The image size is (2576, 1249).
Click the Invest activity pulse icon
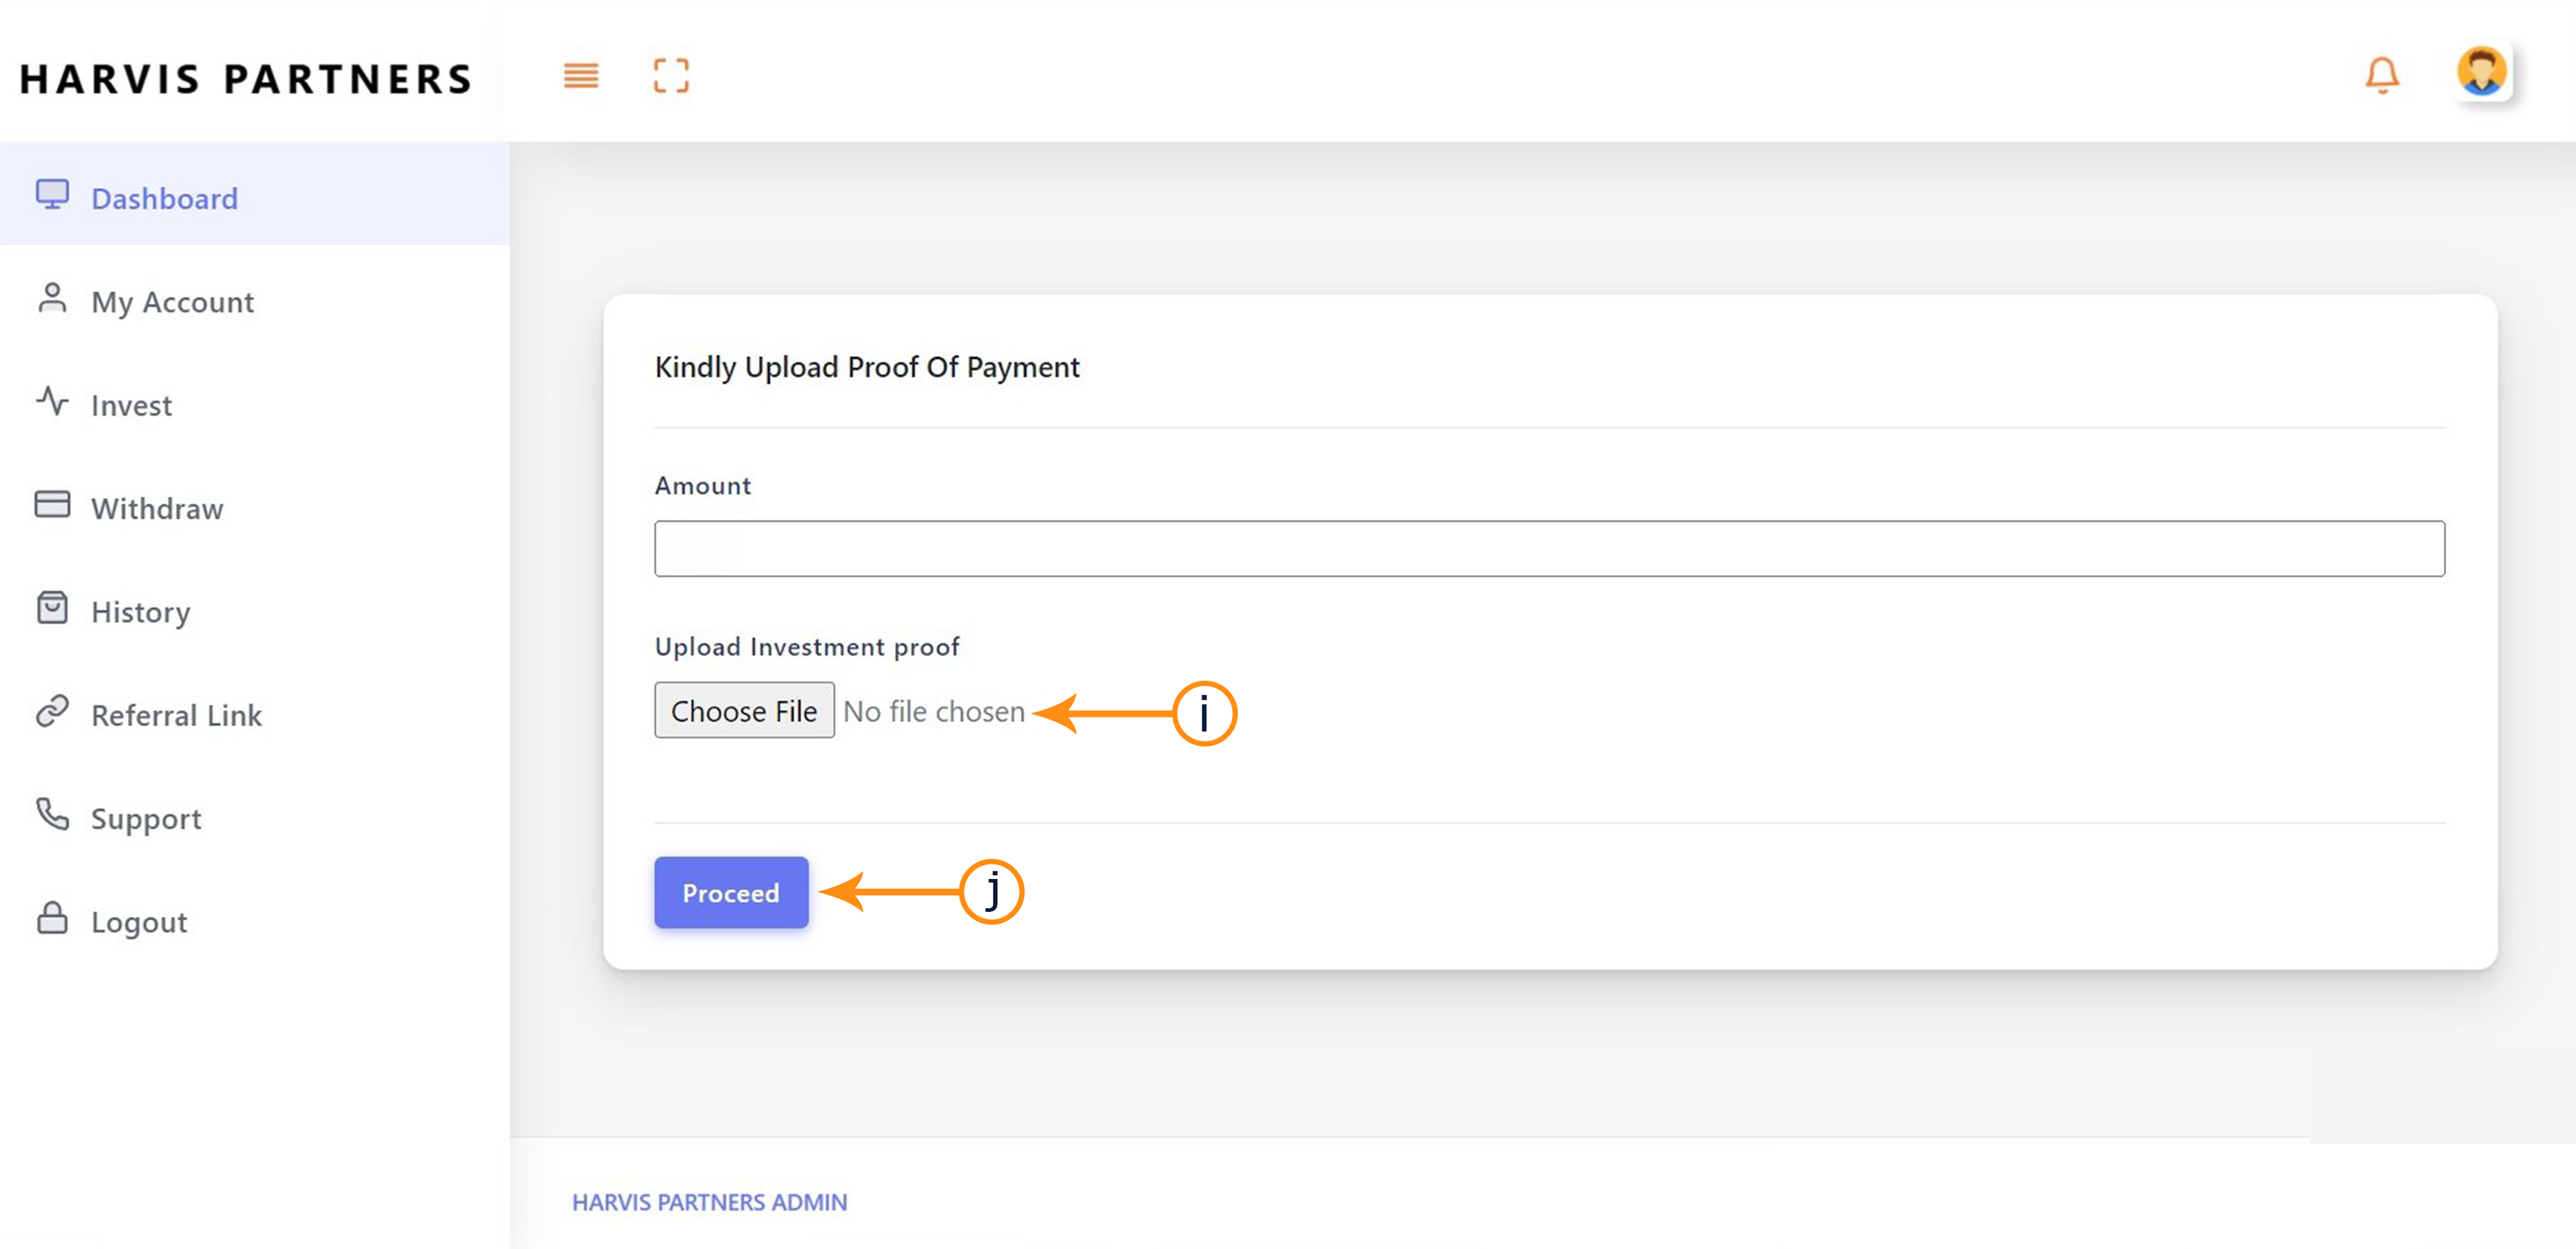click(52, 402)
